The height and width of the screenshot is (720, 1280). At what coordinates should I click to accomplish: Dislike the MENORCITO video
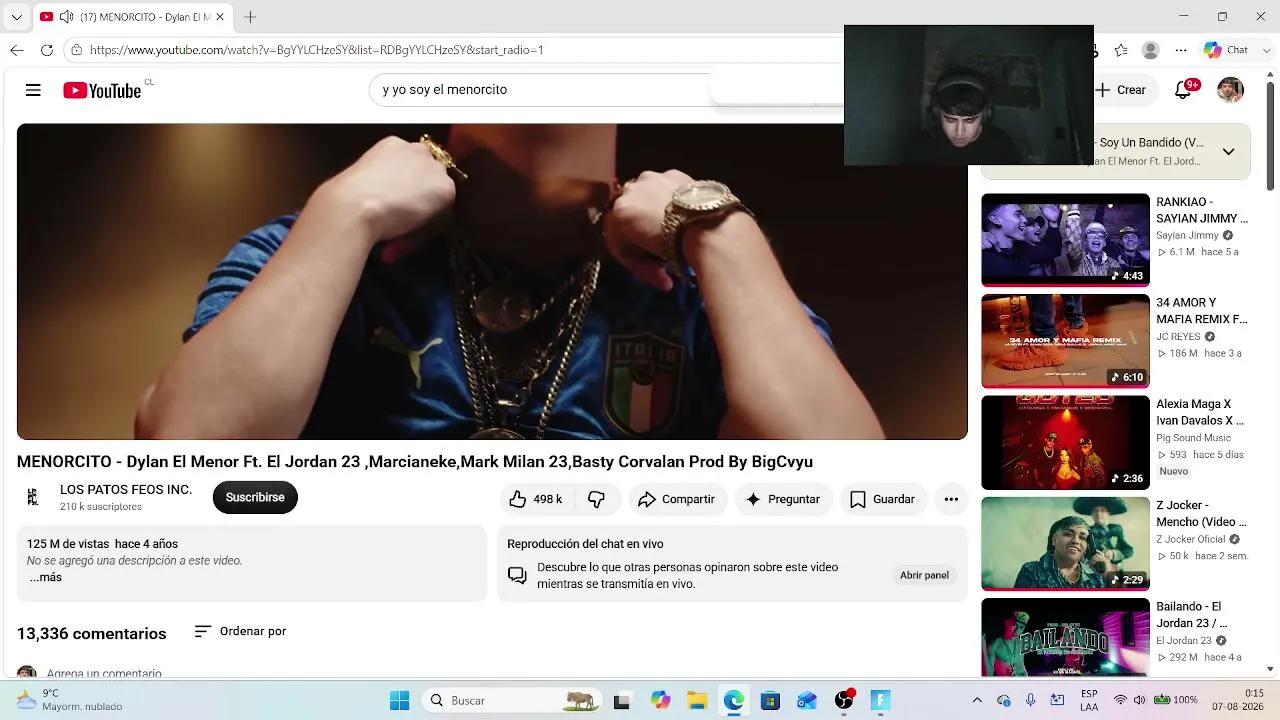tap(597, 499)
